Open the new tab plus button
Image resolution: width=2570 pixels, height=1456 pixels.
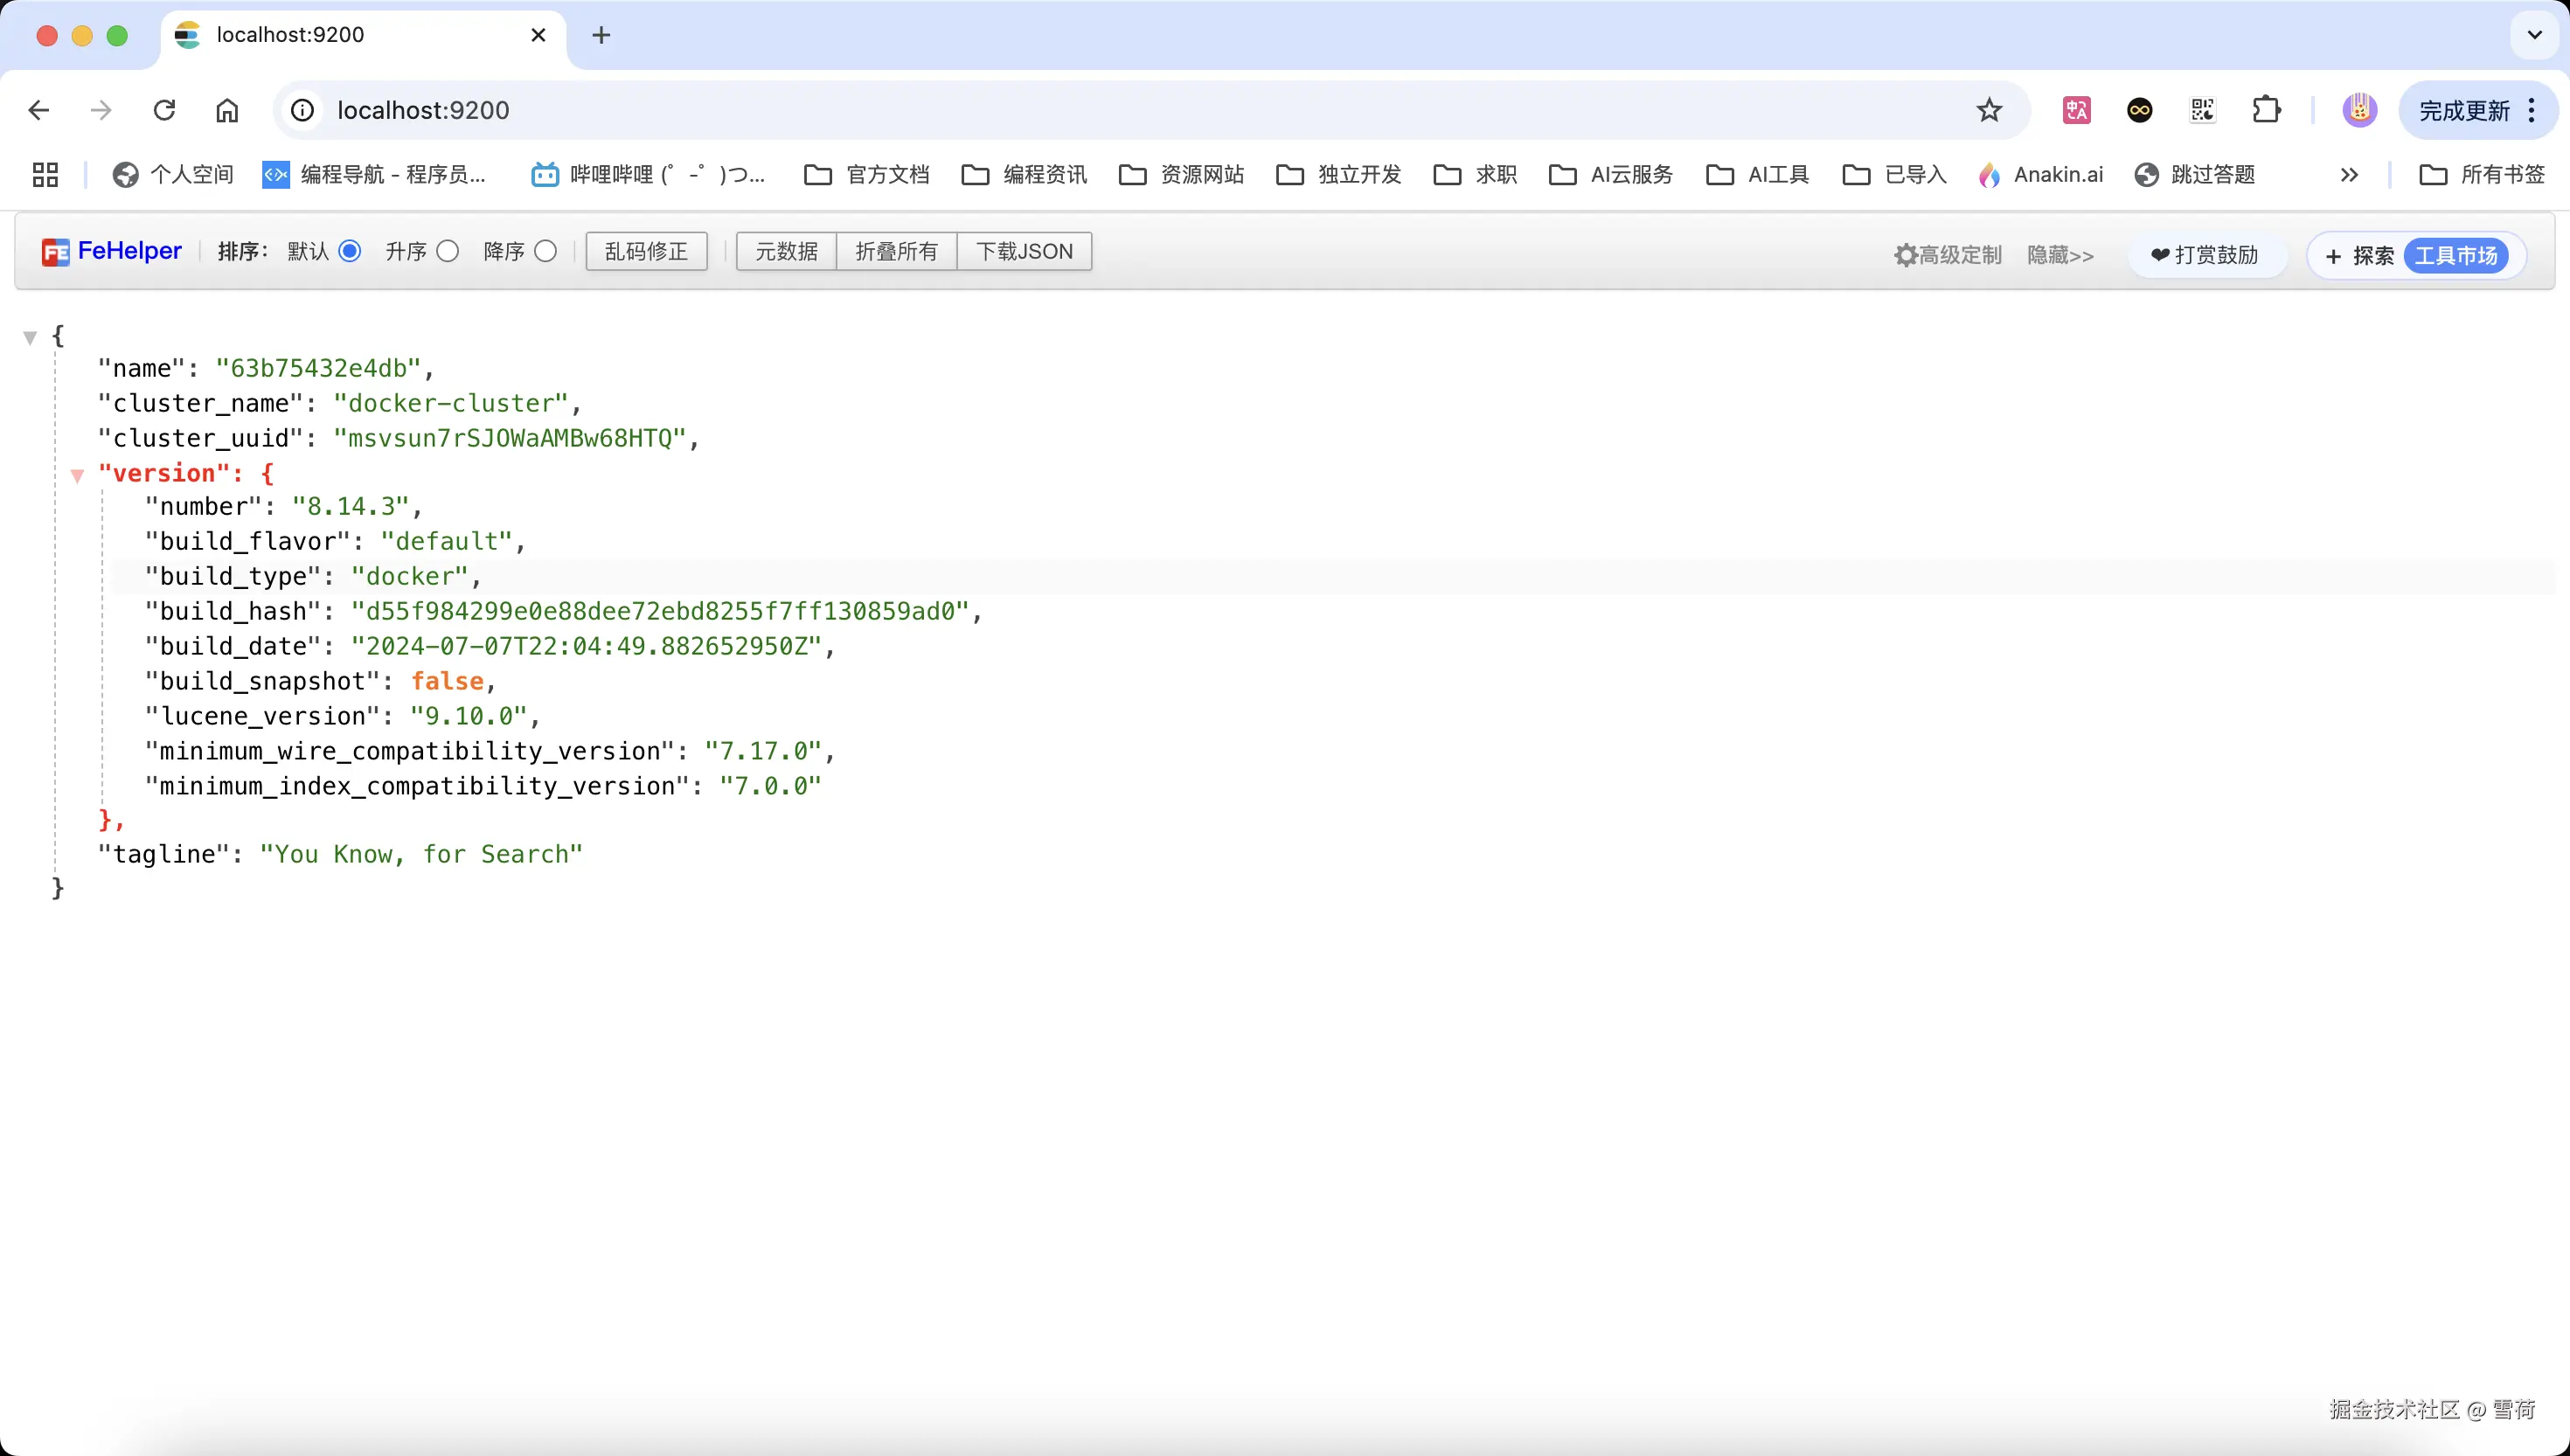coord(601,35)
